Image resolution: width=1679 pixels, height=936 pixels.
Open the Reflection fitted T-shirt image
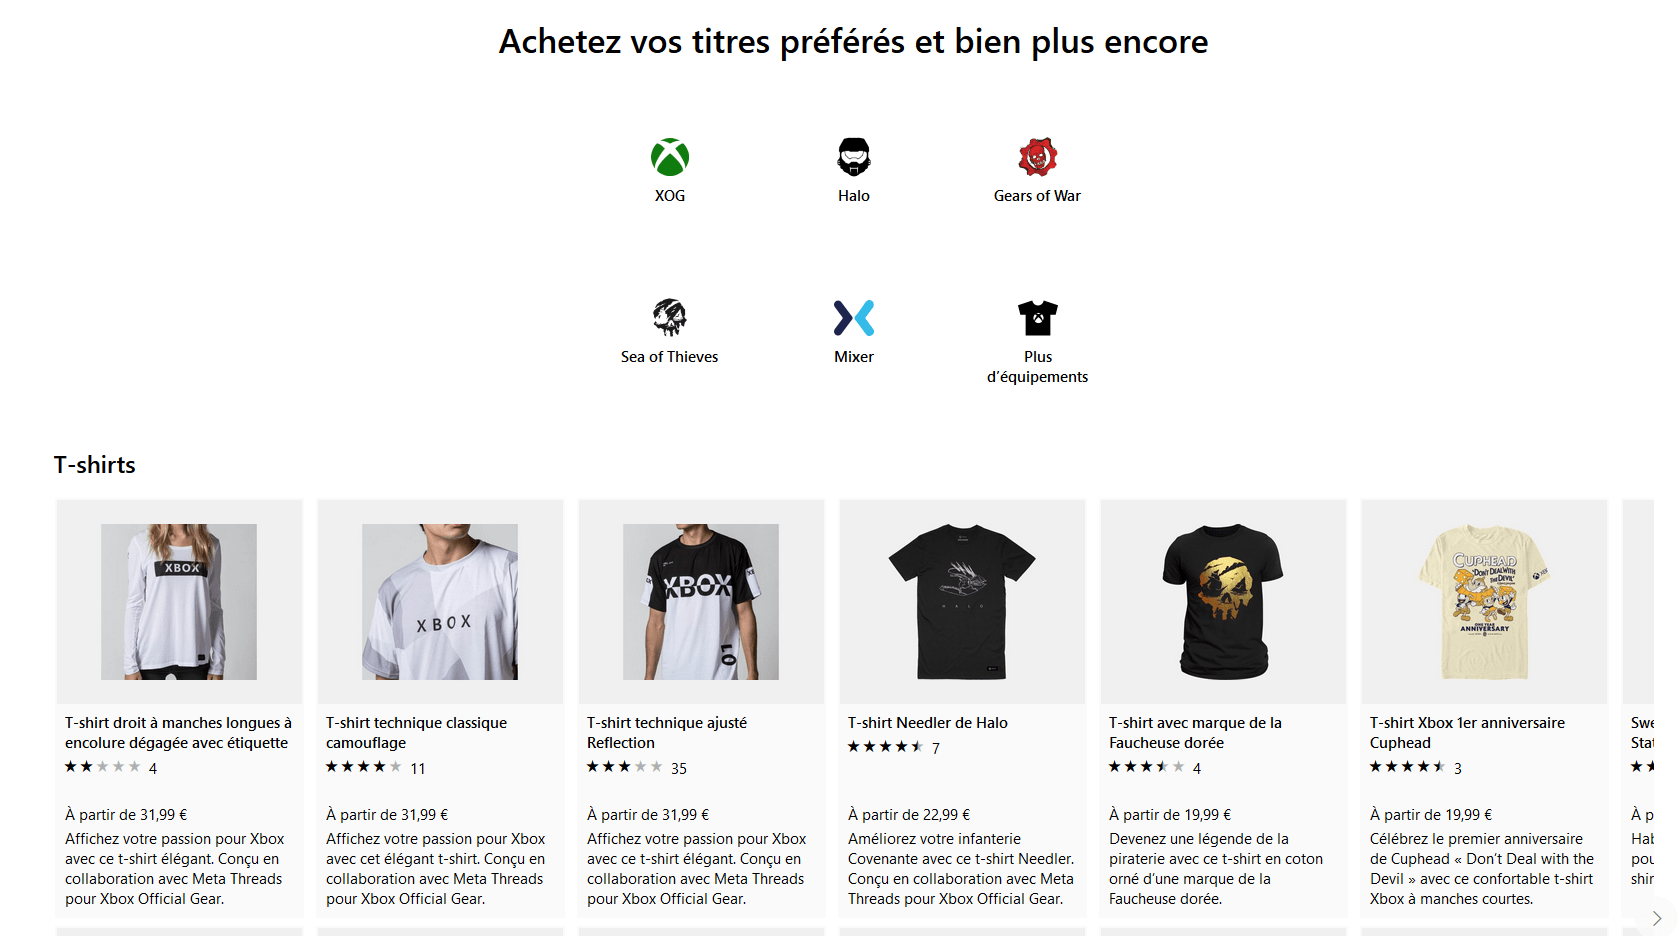coord(701,602)
